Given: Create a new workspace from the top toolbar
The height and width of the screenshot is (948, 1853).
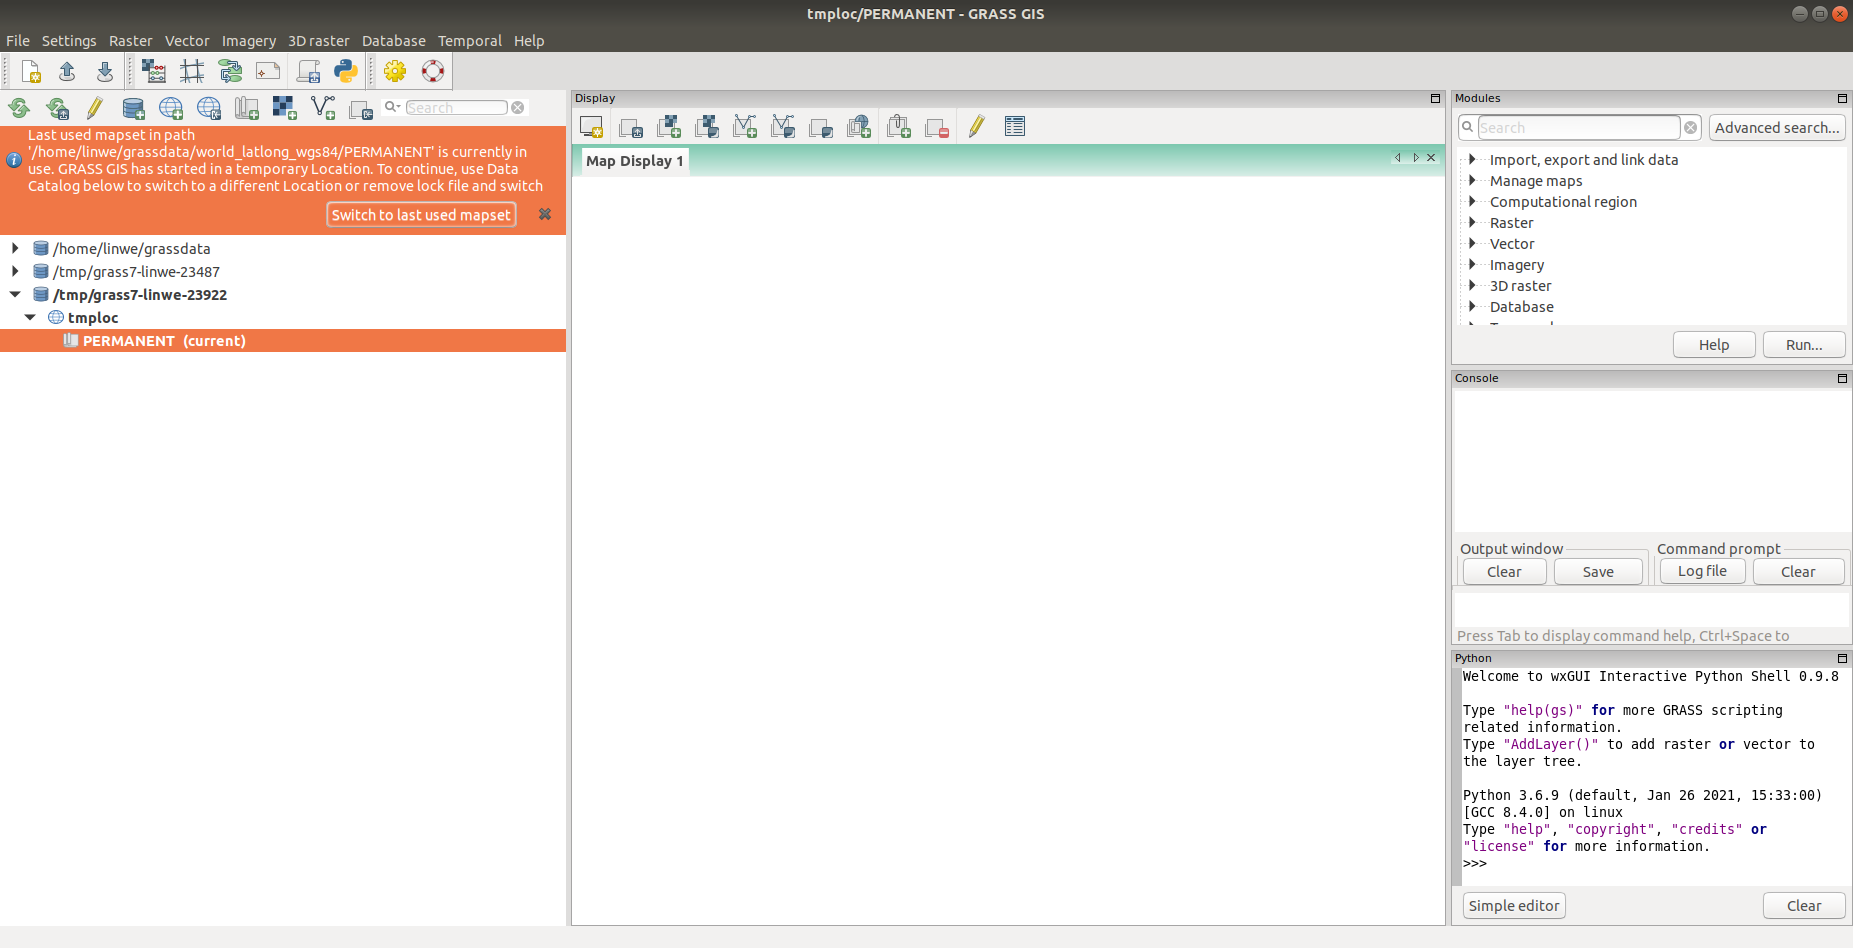Looking at the screenshot, I should [x=31, y=71].
